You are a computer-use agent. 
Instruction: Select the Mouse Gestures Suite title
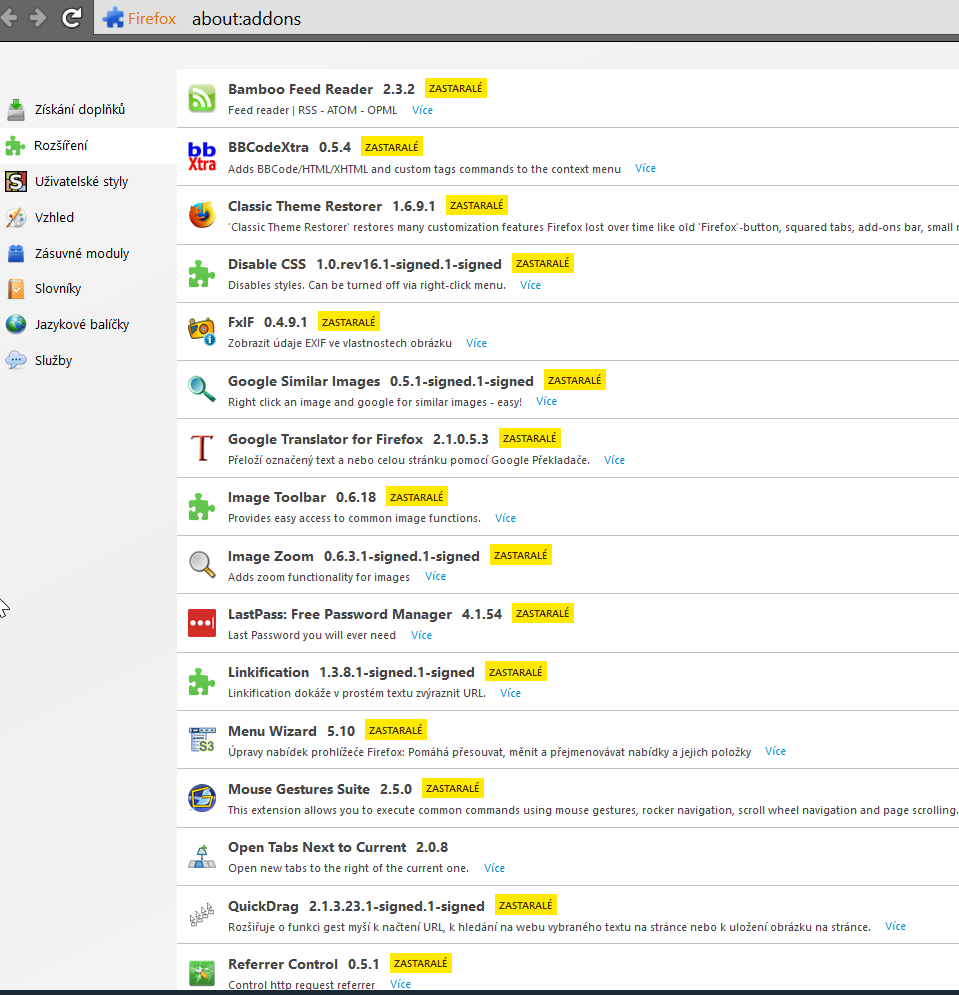pyautogui.click(x=299, y=789)
